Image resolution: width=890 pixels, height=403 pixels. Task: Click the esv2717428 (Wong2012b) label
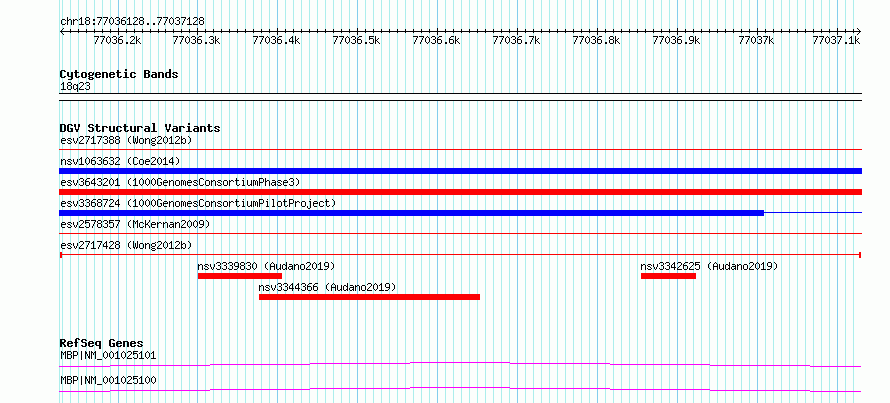pyautogui.click(x=126, y=245)
